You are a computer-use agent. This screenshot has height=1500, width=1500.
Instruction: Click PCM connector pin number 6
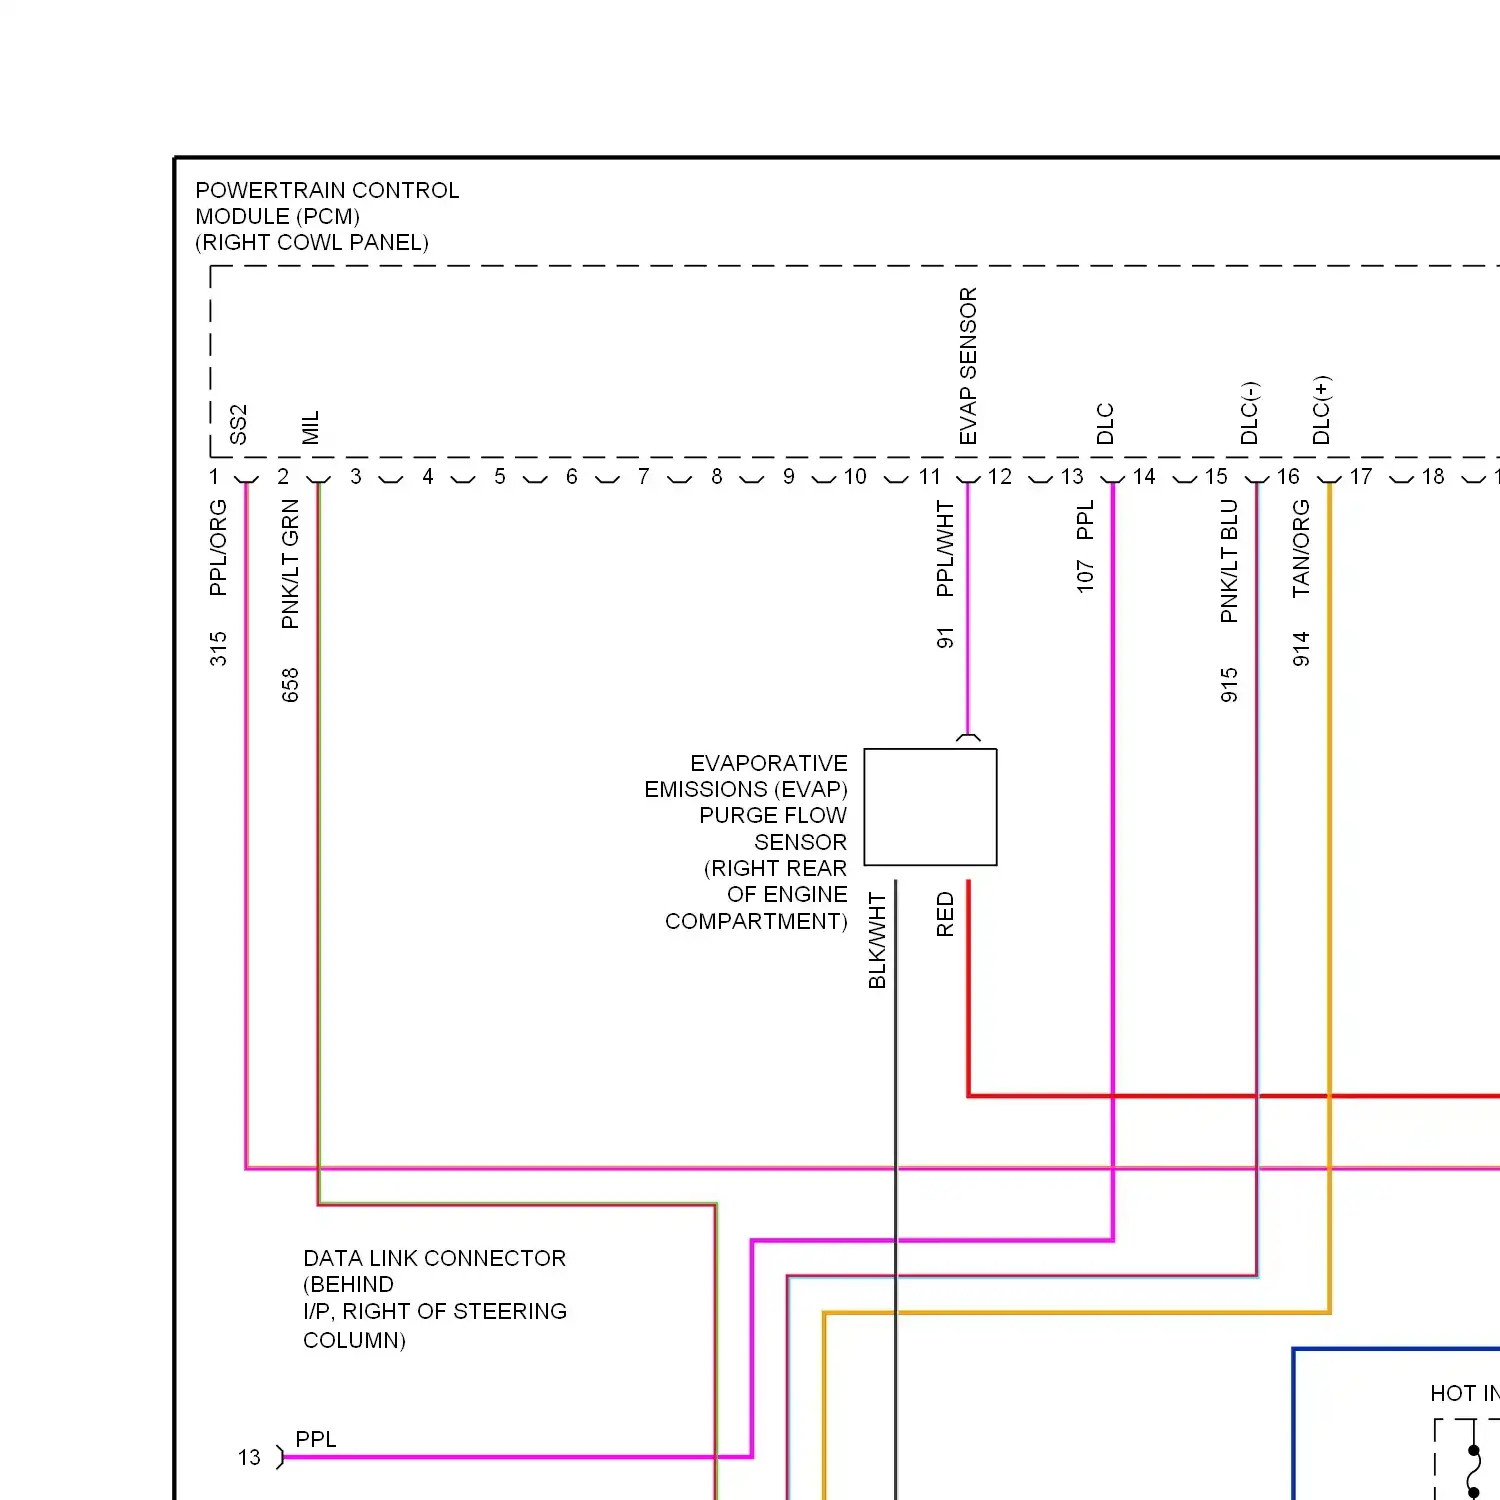click(x=572, y=477)
